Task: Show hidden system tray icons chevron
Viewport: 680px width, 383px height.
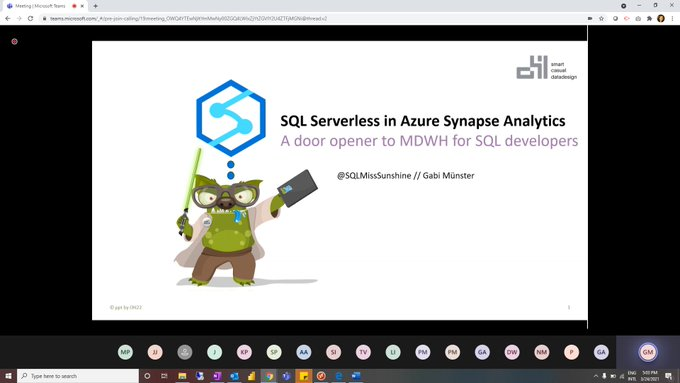Action: click(x=596, y=376)
